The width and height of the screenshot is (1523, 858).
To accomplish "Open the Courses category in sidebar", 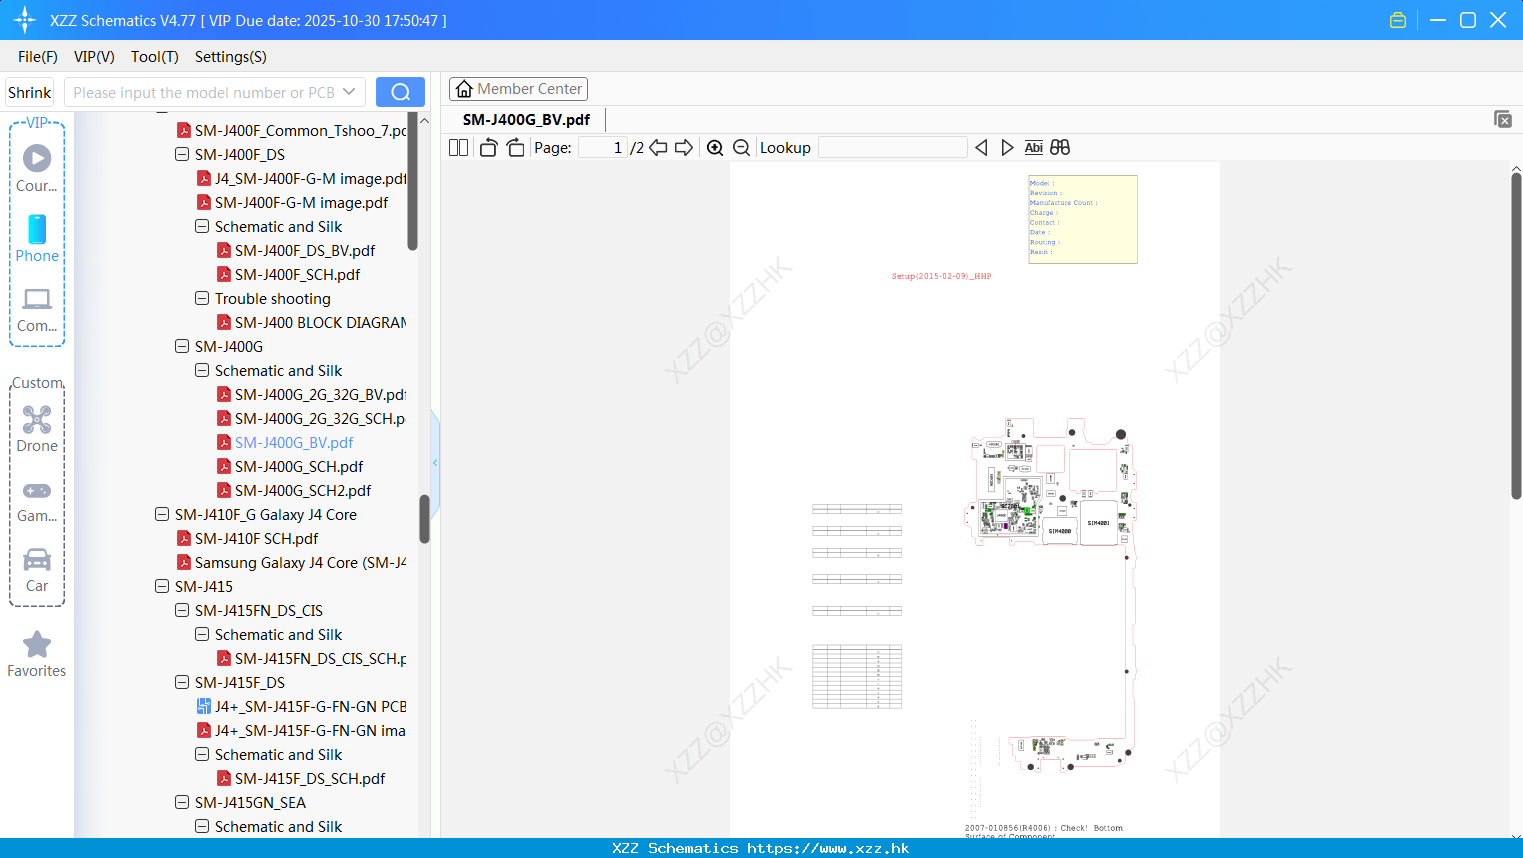I will [x=37, y=167].
